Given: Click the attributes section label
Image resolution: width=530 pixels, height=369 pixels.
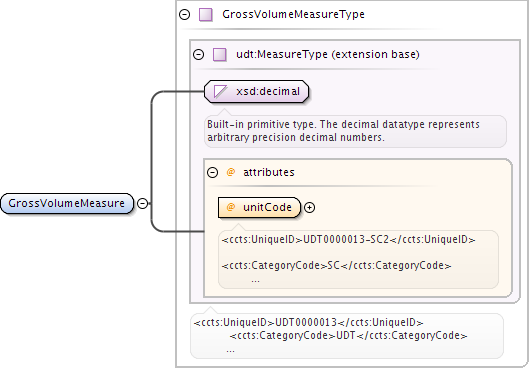Looking at the screenshot, I should [269, 172].
